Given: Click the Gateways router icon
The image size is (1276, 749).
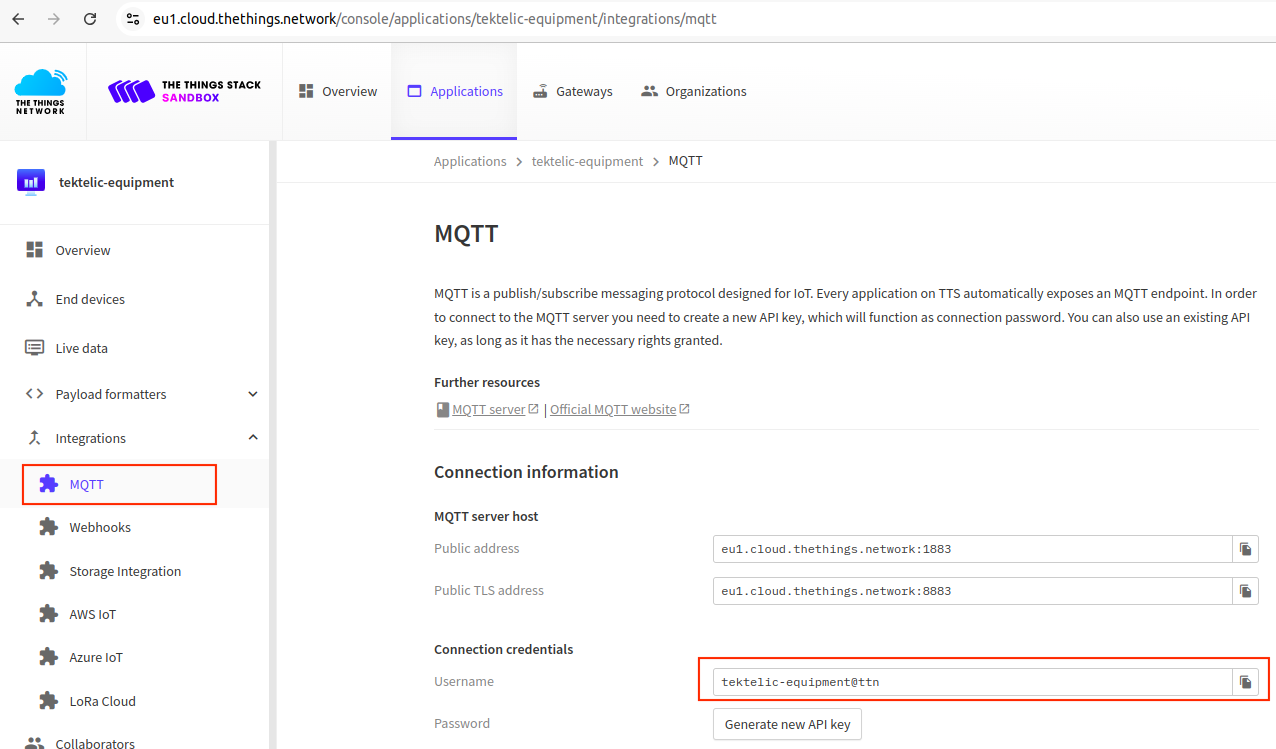Looking at the screenshot, I should pos(540,91).
